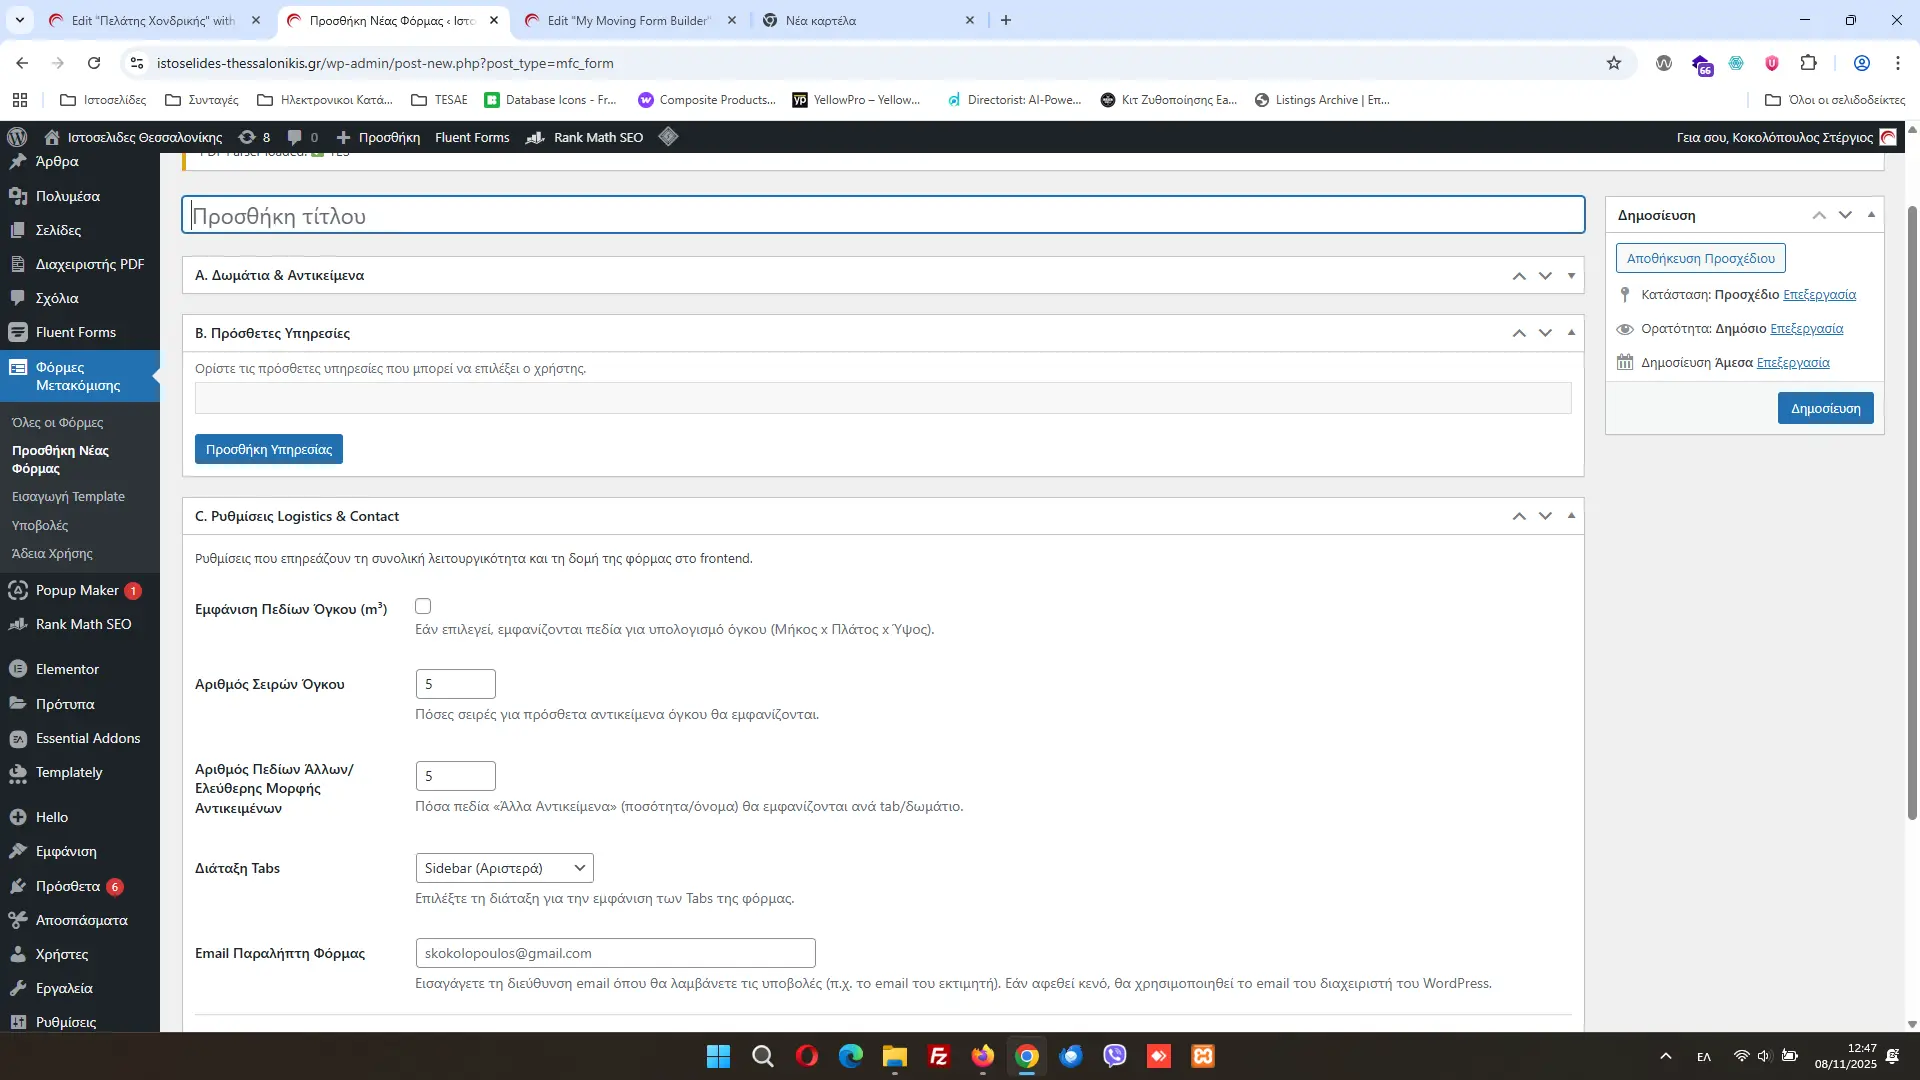
Task: Bookmark this page with star icon
Action: (x=1613, y=63)
